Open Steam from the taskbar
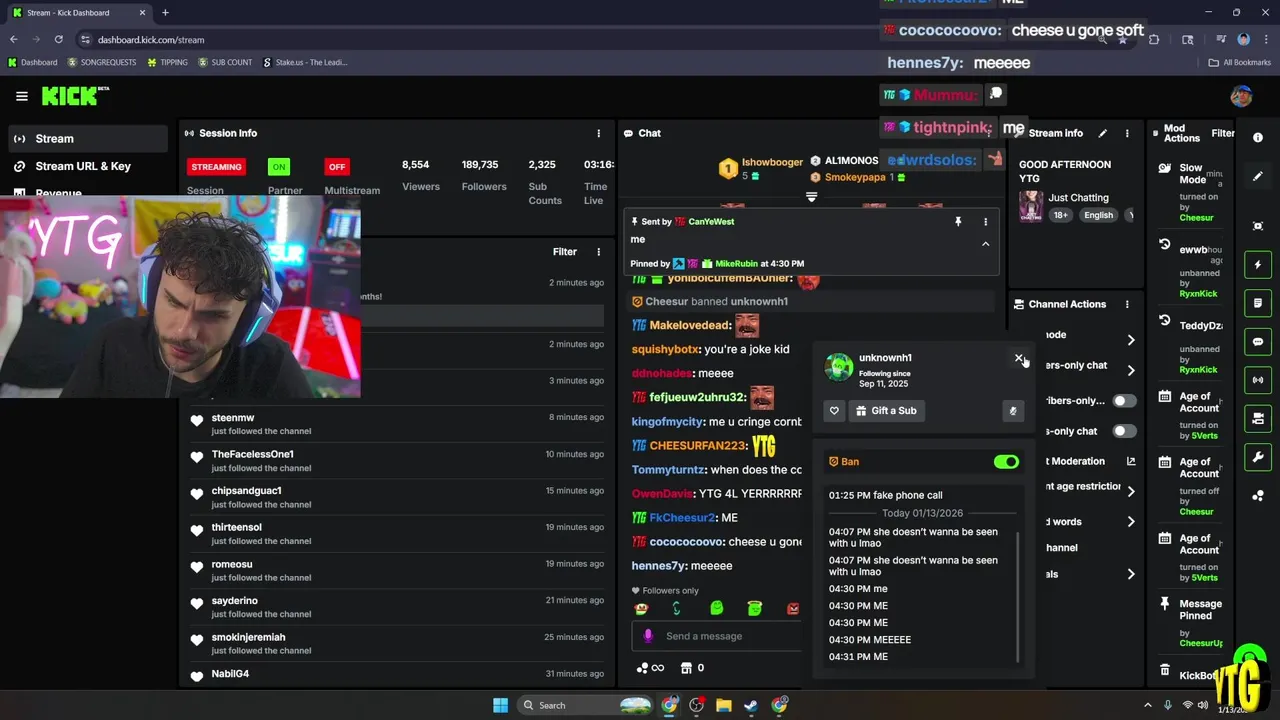Viewport: 1280px width, 720px height. click(751, 705)
